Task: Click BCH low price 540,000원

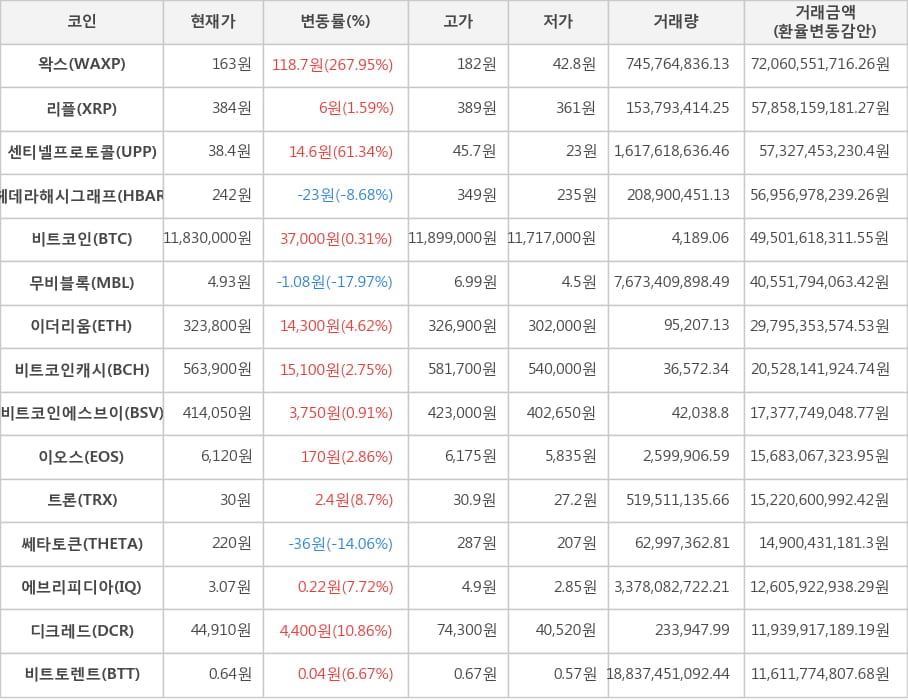Action: [x=562, y=369]
